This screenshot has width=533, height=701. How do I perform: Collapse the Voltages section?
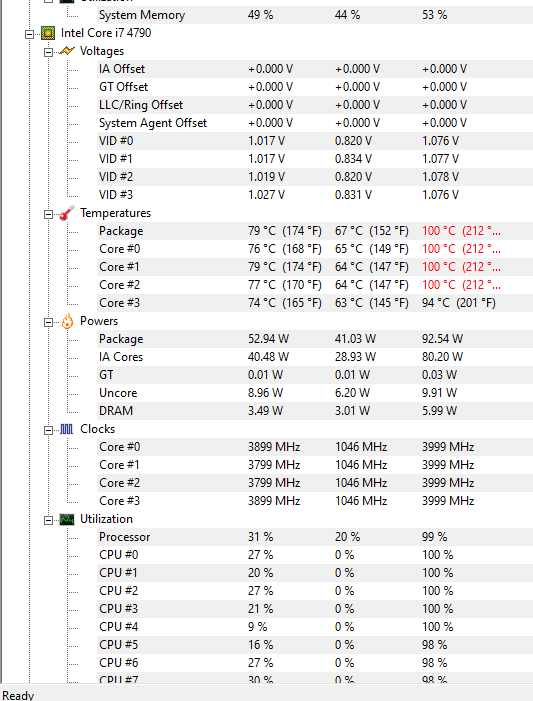pos(48,52)
